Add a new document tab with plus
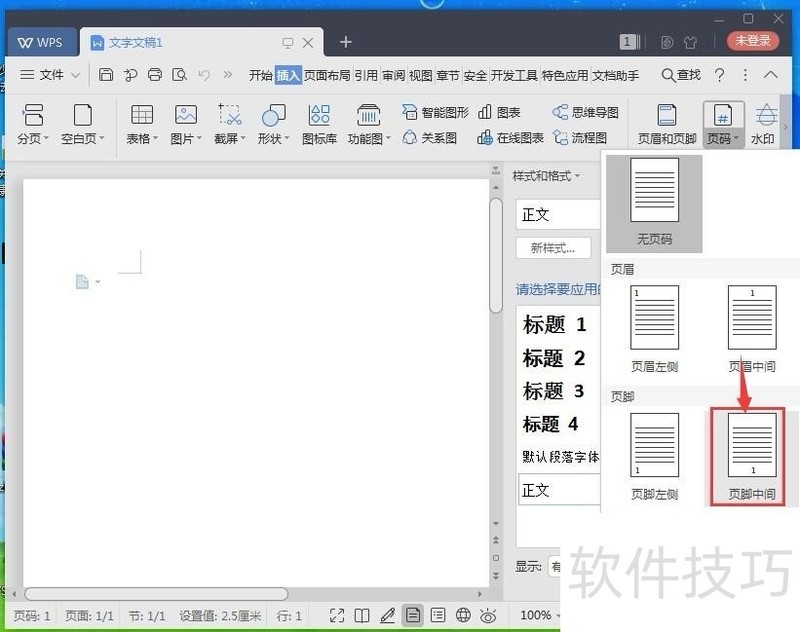 [x=346, y=42]
